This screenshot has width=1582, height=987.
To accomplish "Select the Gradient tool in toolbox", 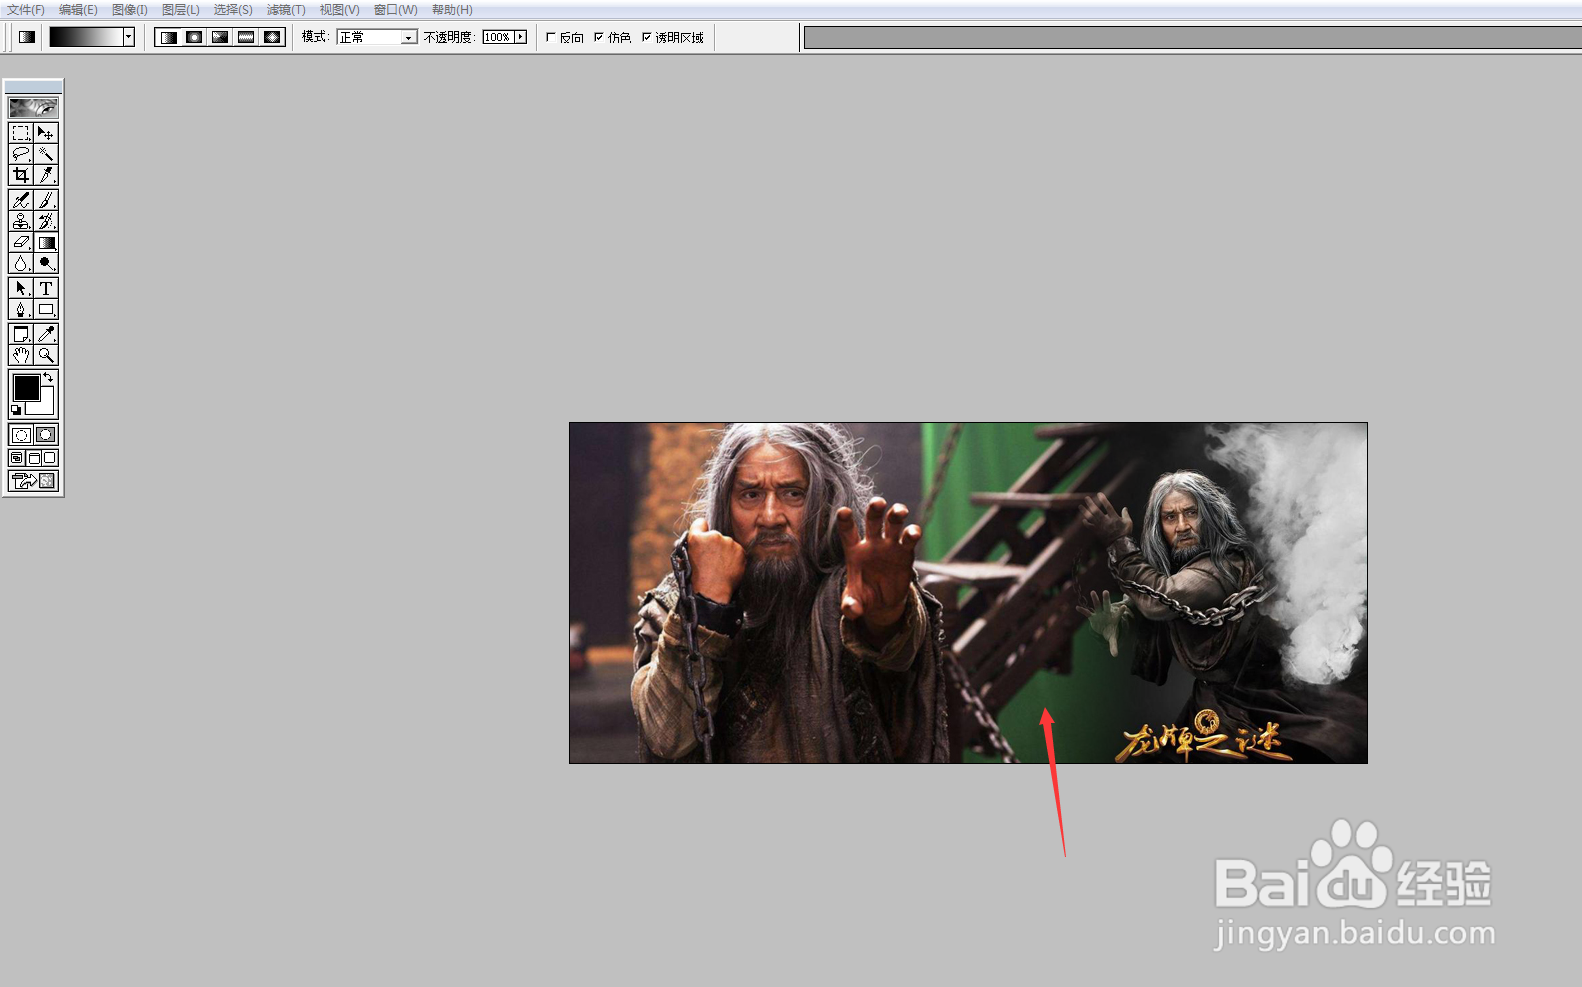I will coord(46,242).
